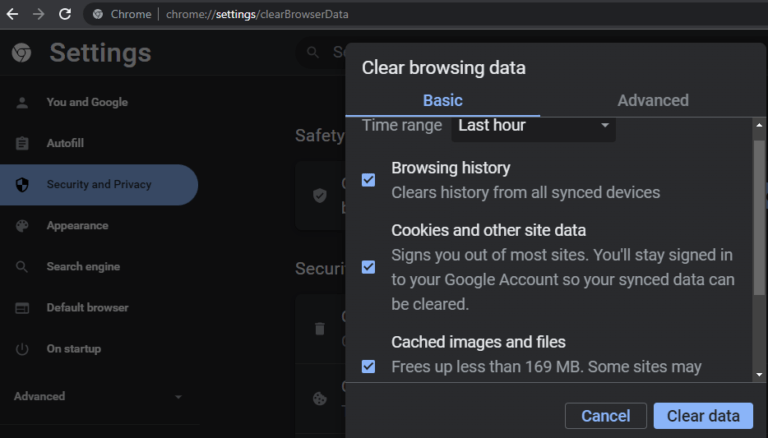The width and height of the screenshot is (768, 438).
Task: Click the Default browser window icon
Action: [22, 308]
